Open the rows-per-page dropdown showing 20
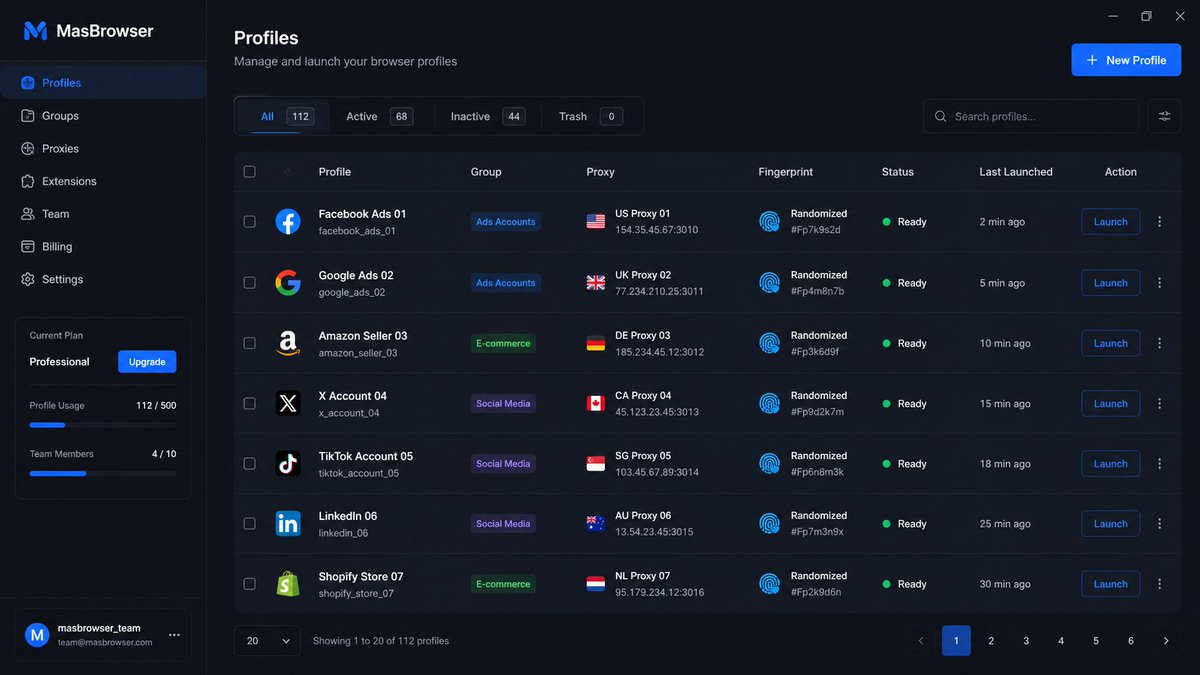This screenshot has width=1200, height=675. click(x=267, y=641)
